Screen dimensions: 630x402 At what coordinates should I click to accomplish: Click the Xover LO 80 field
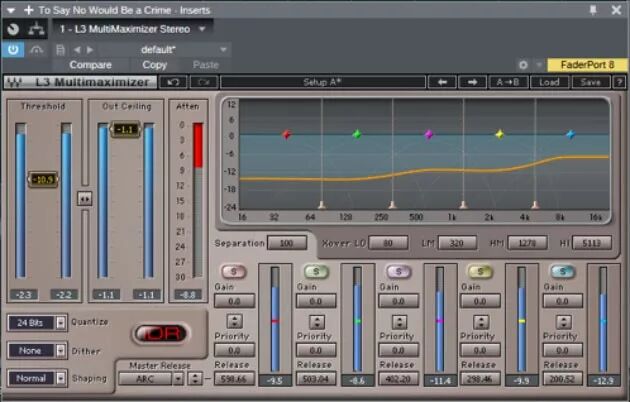point(388,243)
